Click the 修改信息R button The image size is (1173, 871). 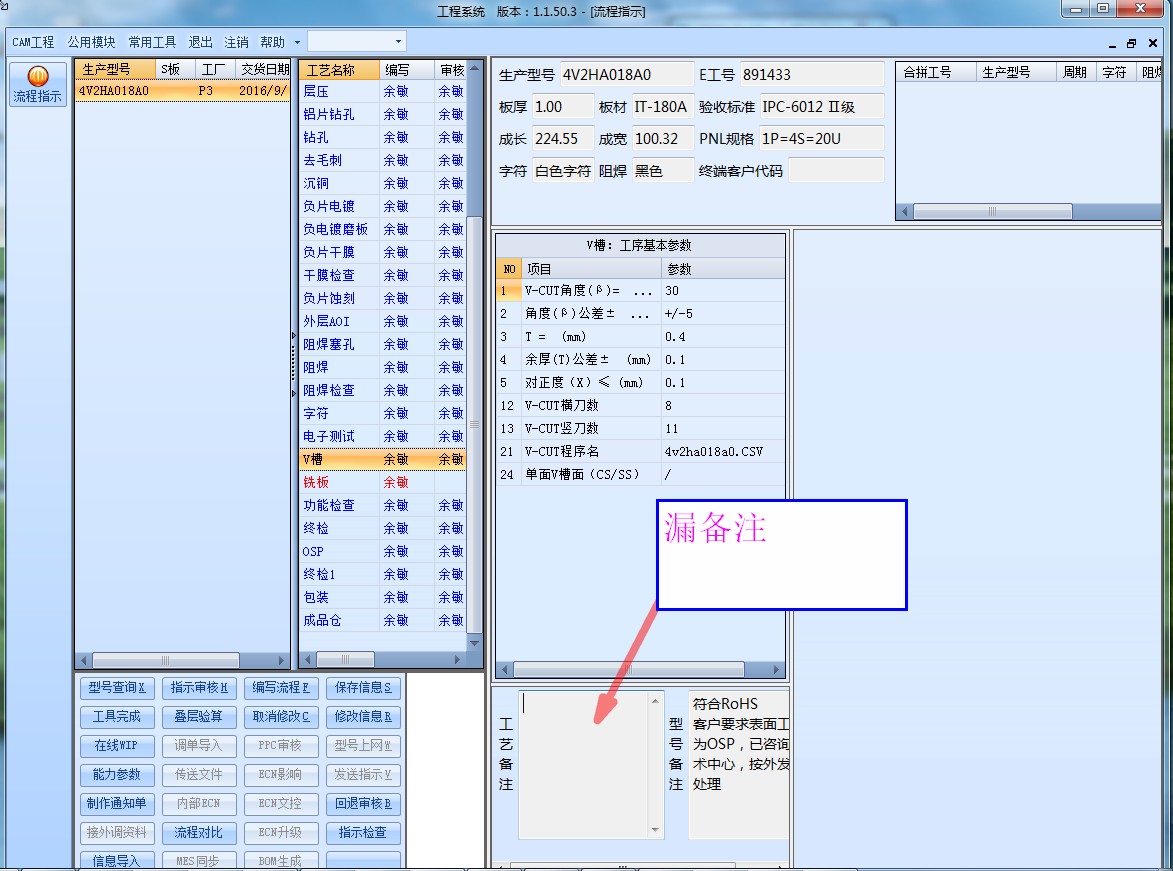coord(363,717)
